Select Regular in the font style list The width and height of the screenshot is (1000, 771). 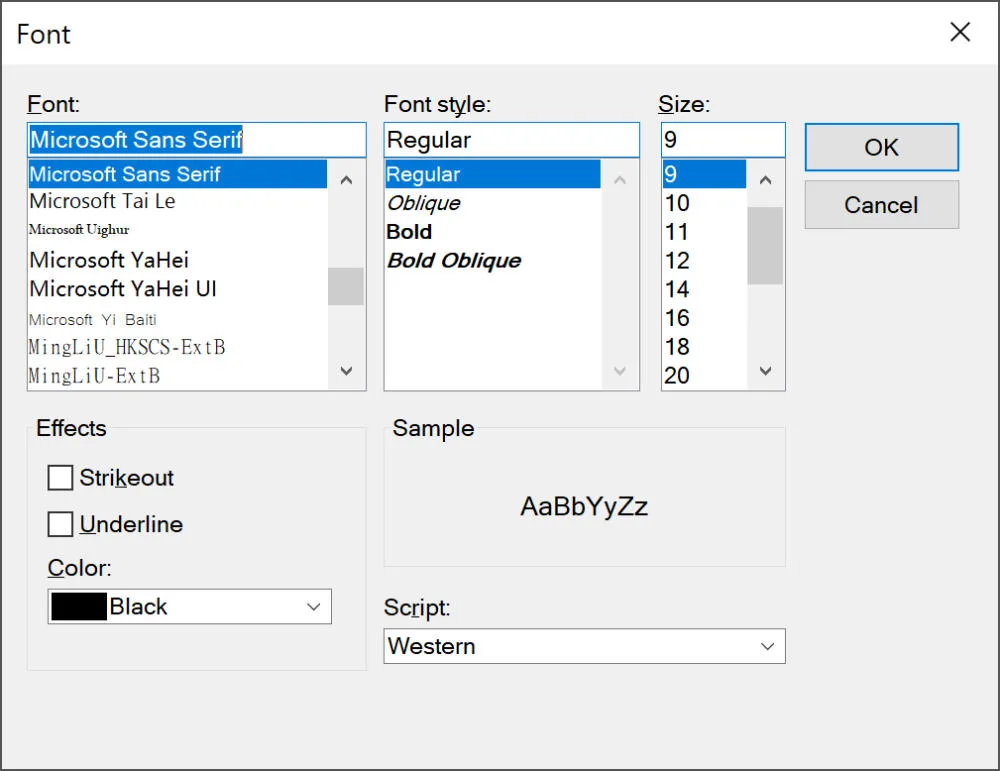tap(492, 174)
